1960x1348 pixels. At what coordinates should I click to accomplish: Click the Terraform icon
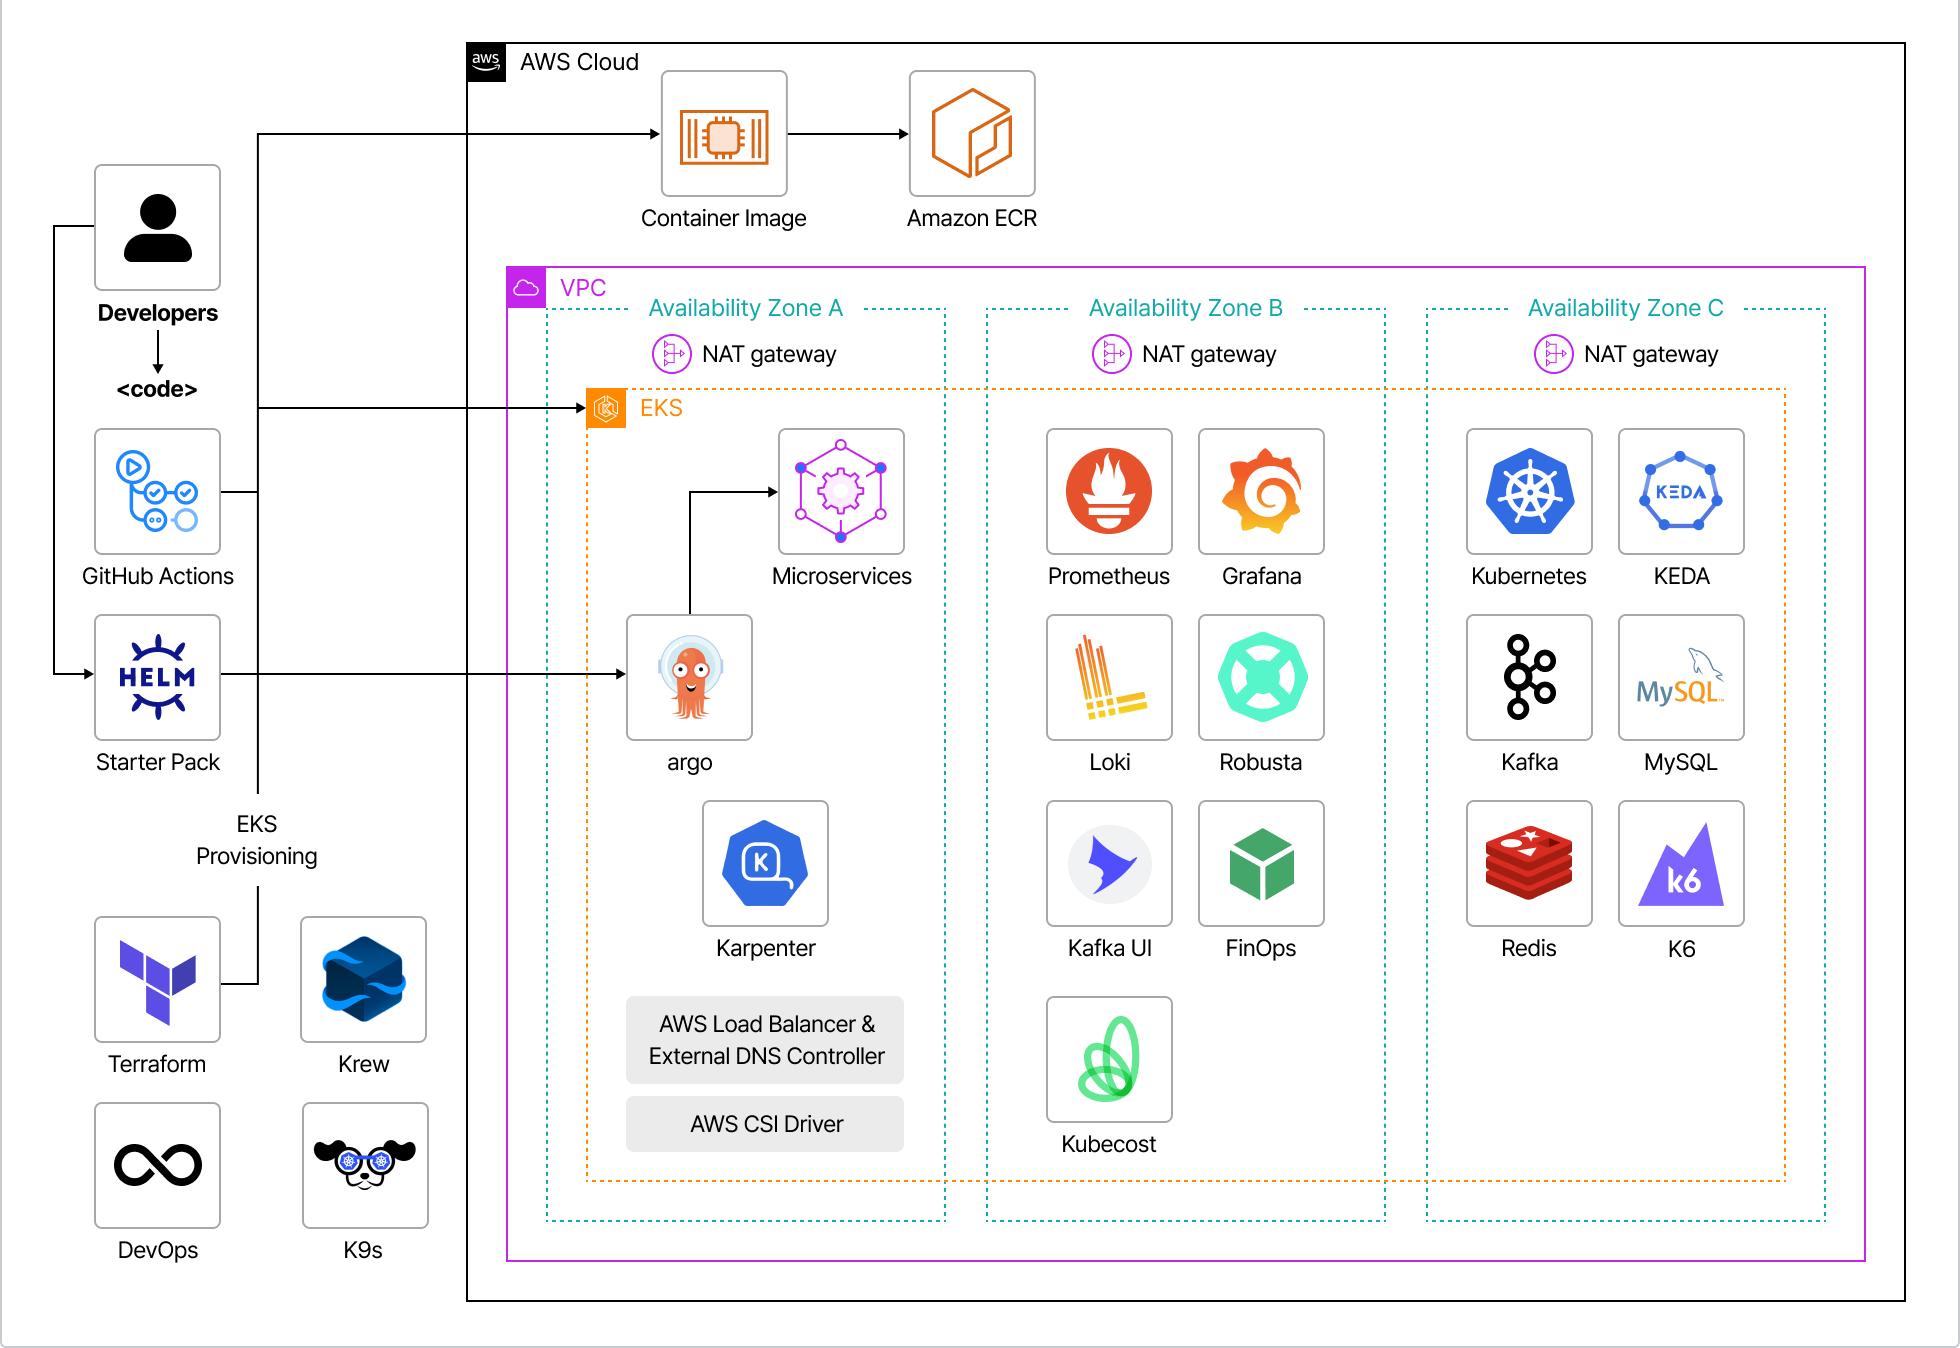(157, 980)
